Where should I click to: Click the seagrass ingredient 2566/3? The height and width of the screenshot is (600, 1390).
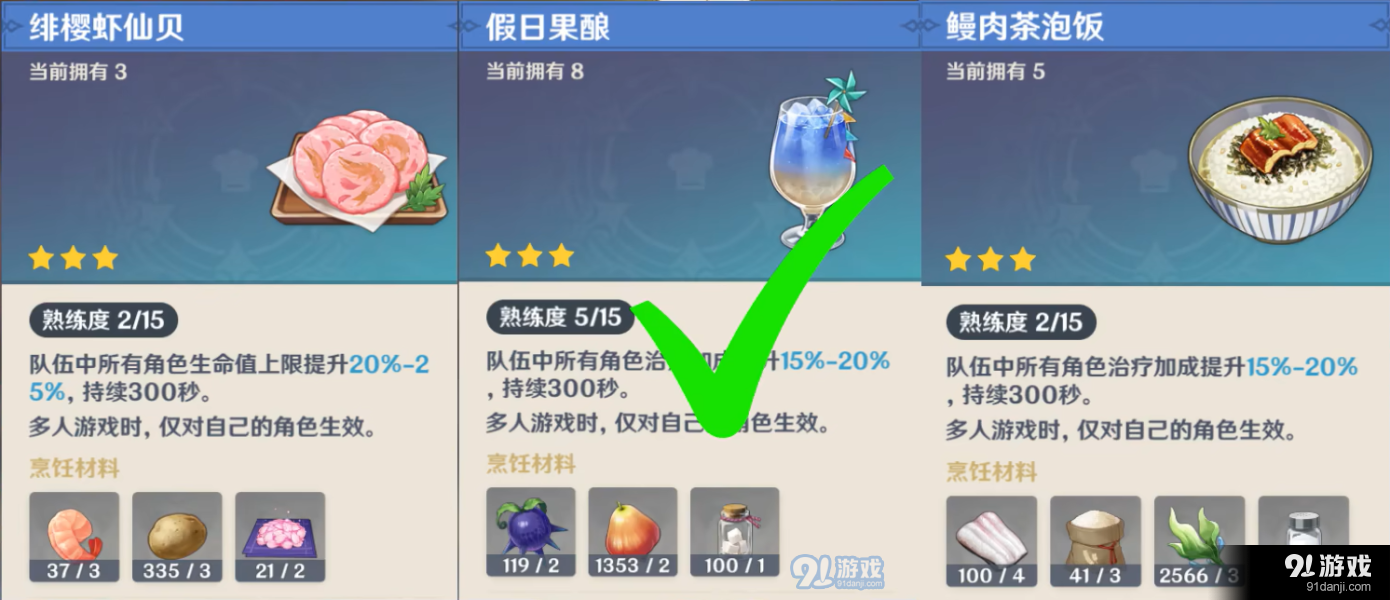point(1199,542)
